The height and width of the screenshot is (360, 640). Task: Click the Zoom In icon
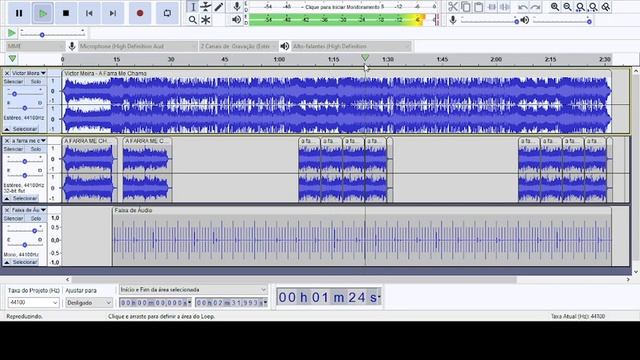(x=555, y=7)
